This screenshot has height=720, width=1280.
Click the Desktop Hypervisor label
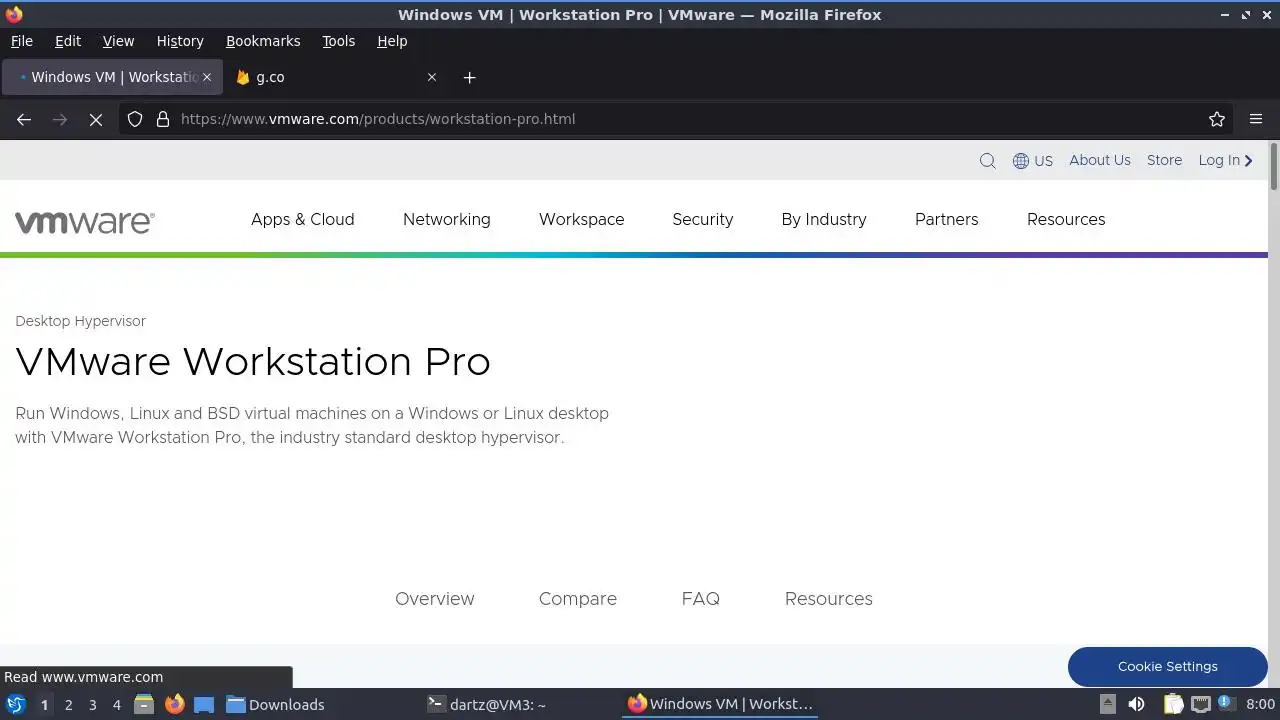pyautogui.click(x=81, y=321)
